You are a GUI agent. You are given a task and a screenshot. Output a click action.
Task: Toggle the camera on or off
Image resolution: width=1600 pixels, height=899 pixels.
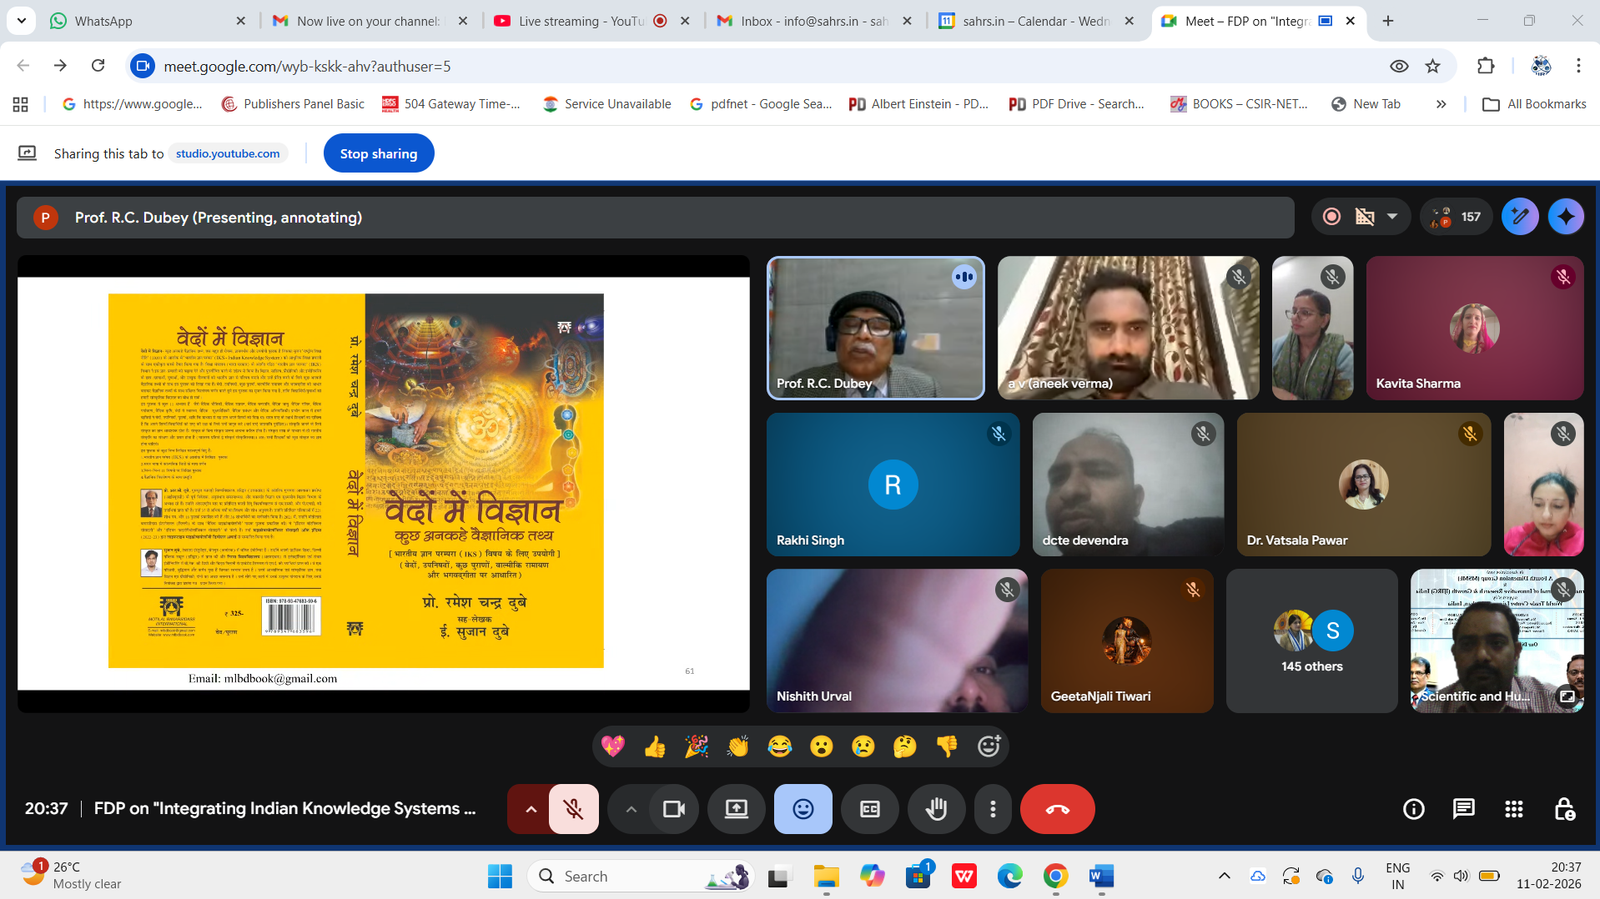674,809
